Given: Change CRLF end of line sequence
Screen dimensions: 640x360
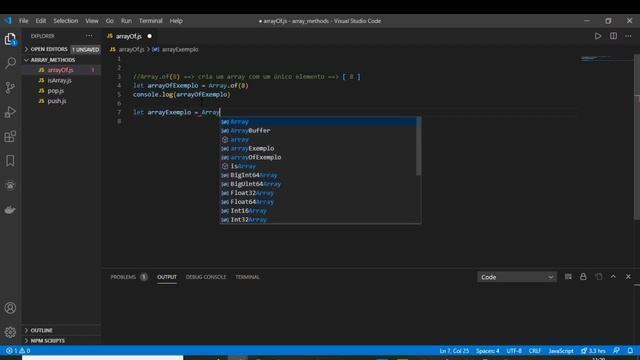Looking at the screenshot, I should pos(535,351).
